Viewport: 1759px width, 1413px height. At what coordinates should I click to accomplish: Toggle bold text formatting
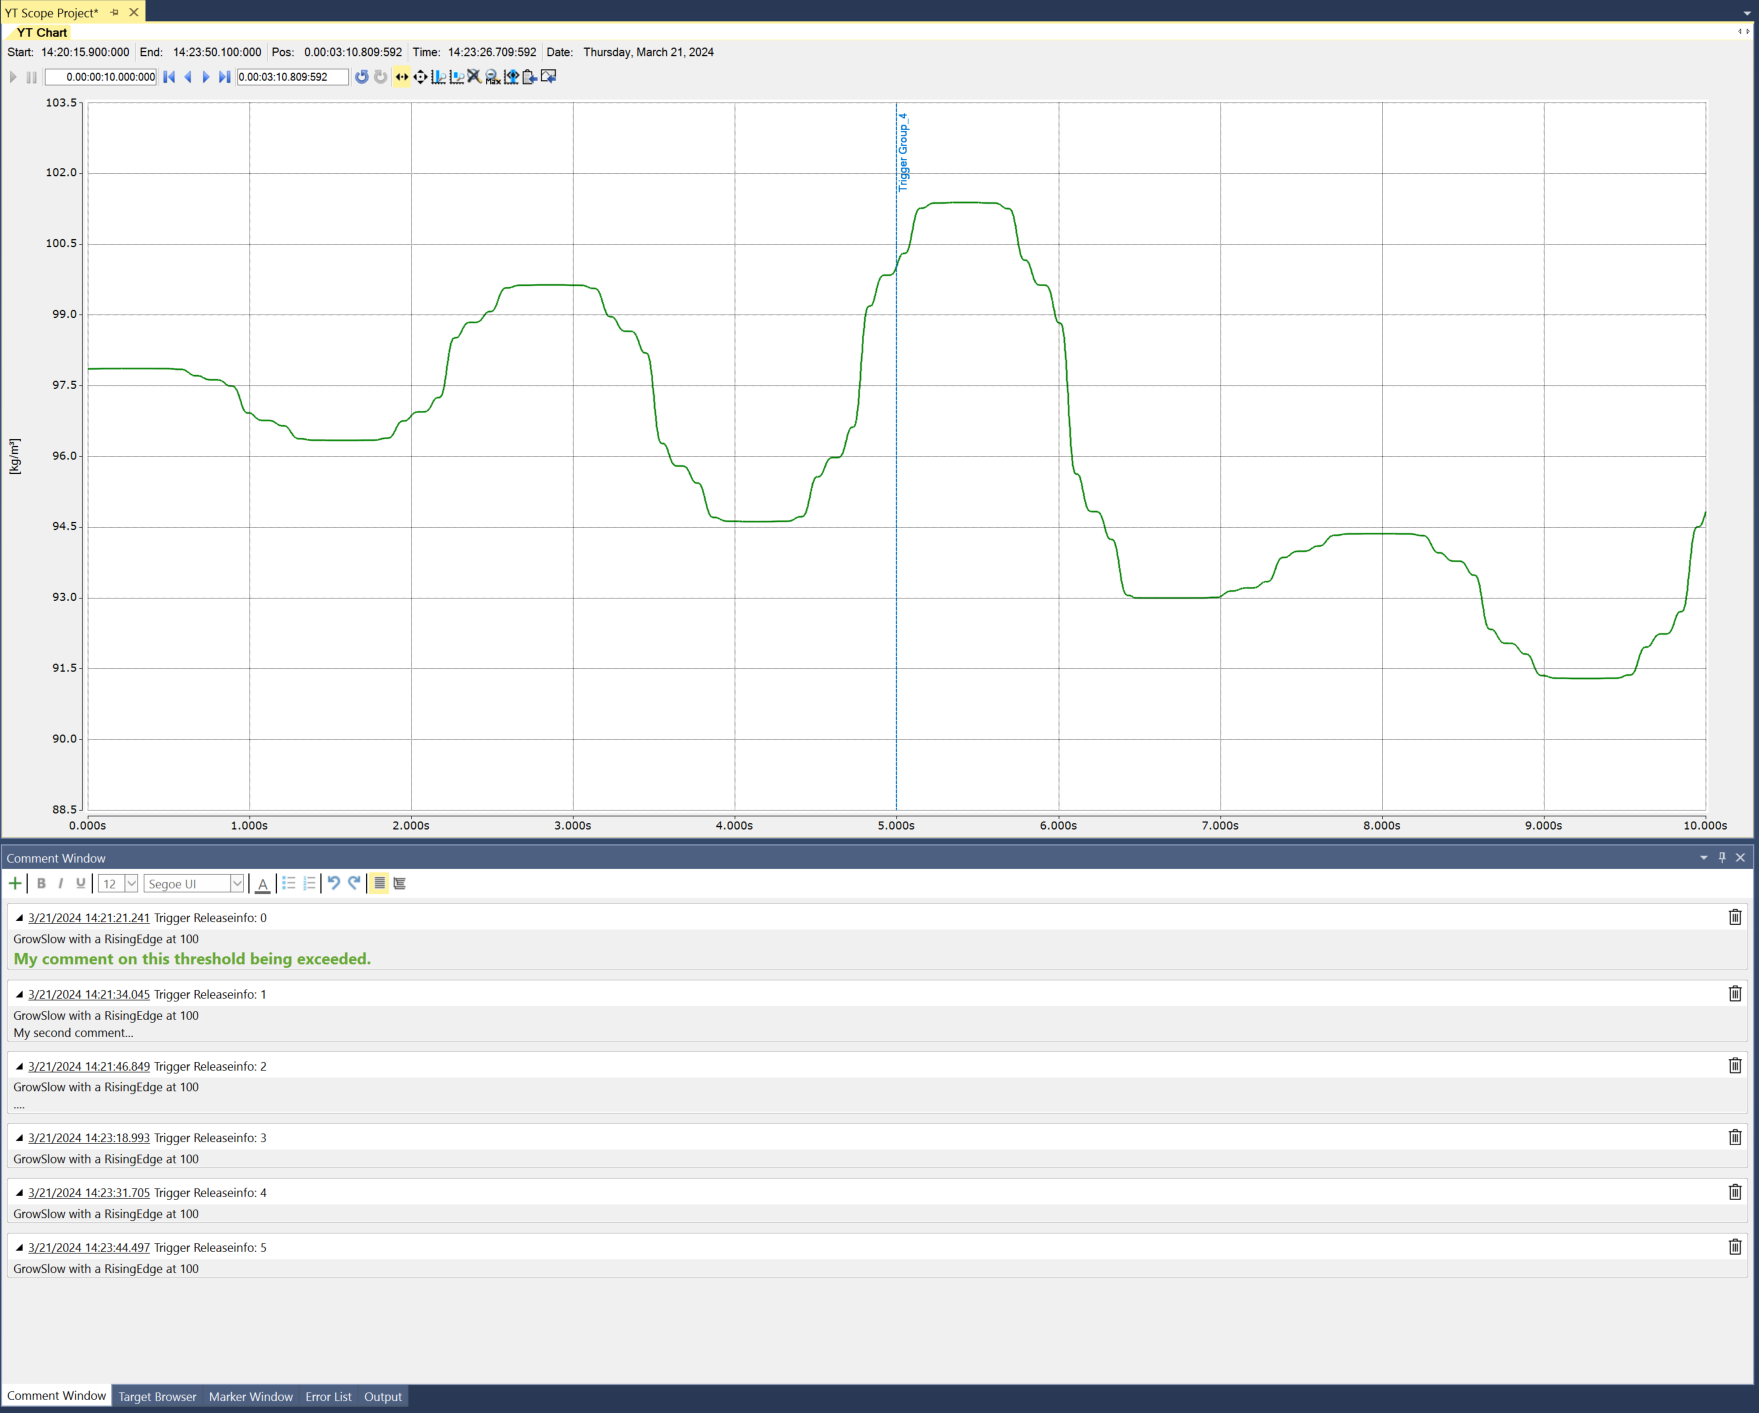point(41,883)
